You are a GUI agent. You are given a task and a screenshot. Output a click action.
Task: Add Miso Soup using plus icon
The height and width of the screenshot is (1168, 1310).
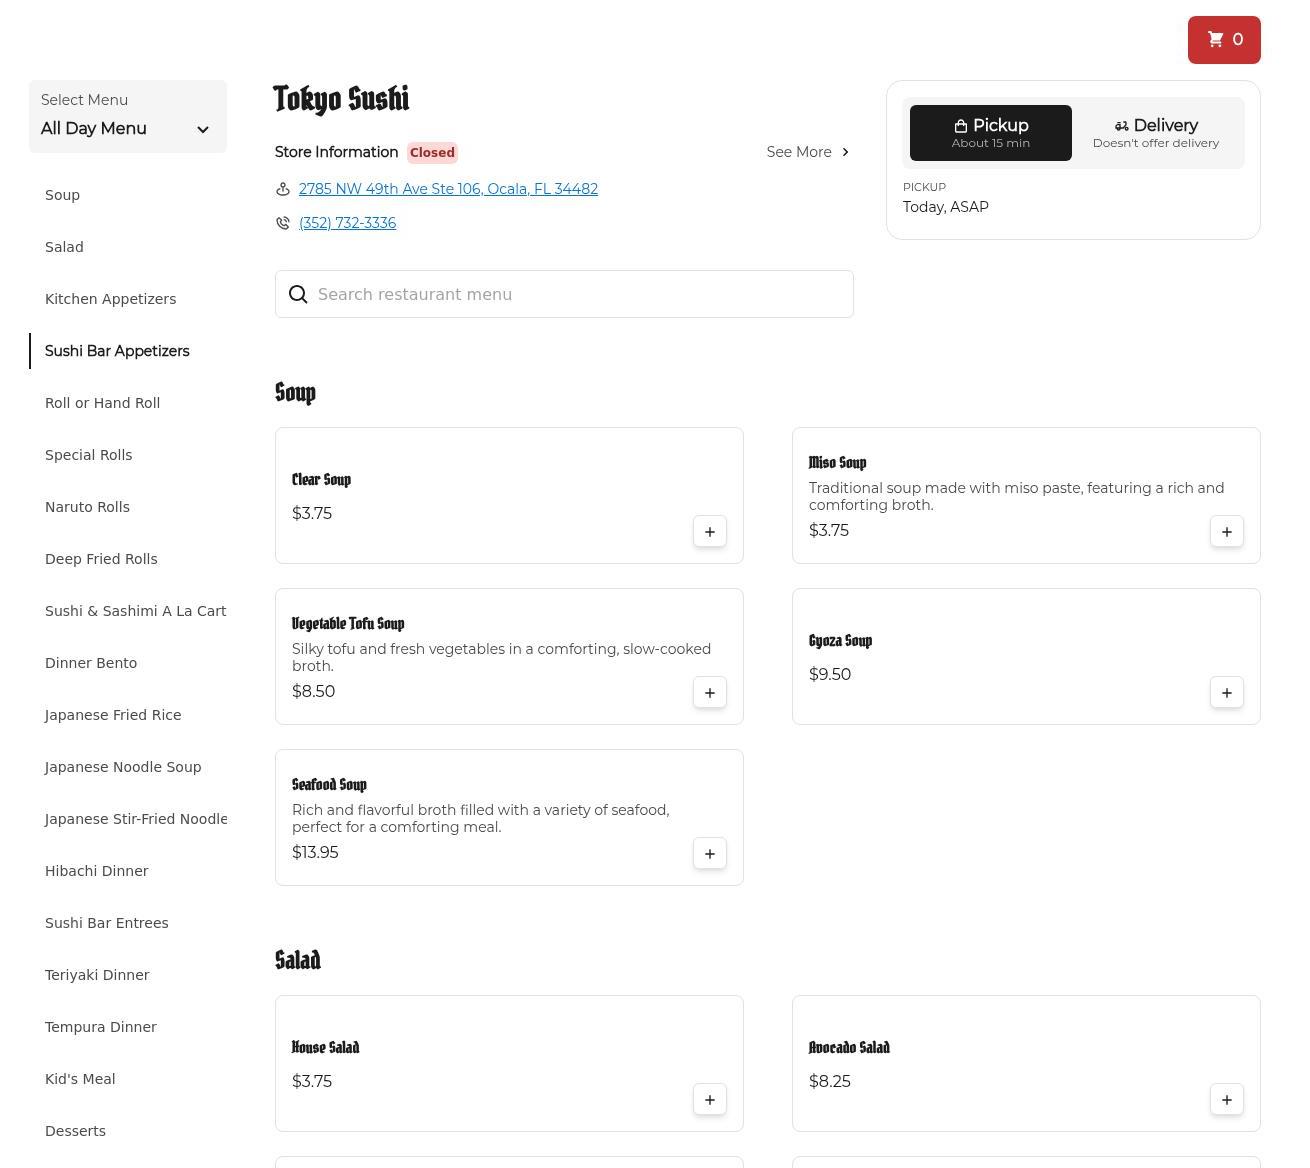(1226, 532)
